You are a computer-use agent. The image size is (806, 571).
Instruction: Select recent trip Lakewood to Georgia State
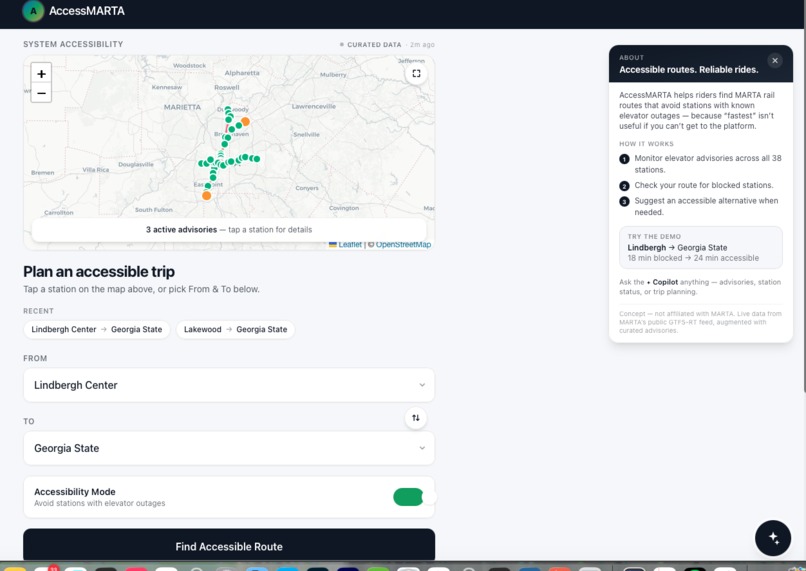click(235, 329)
